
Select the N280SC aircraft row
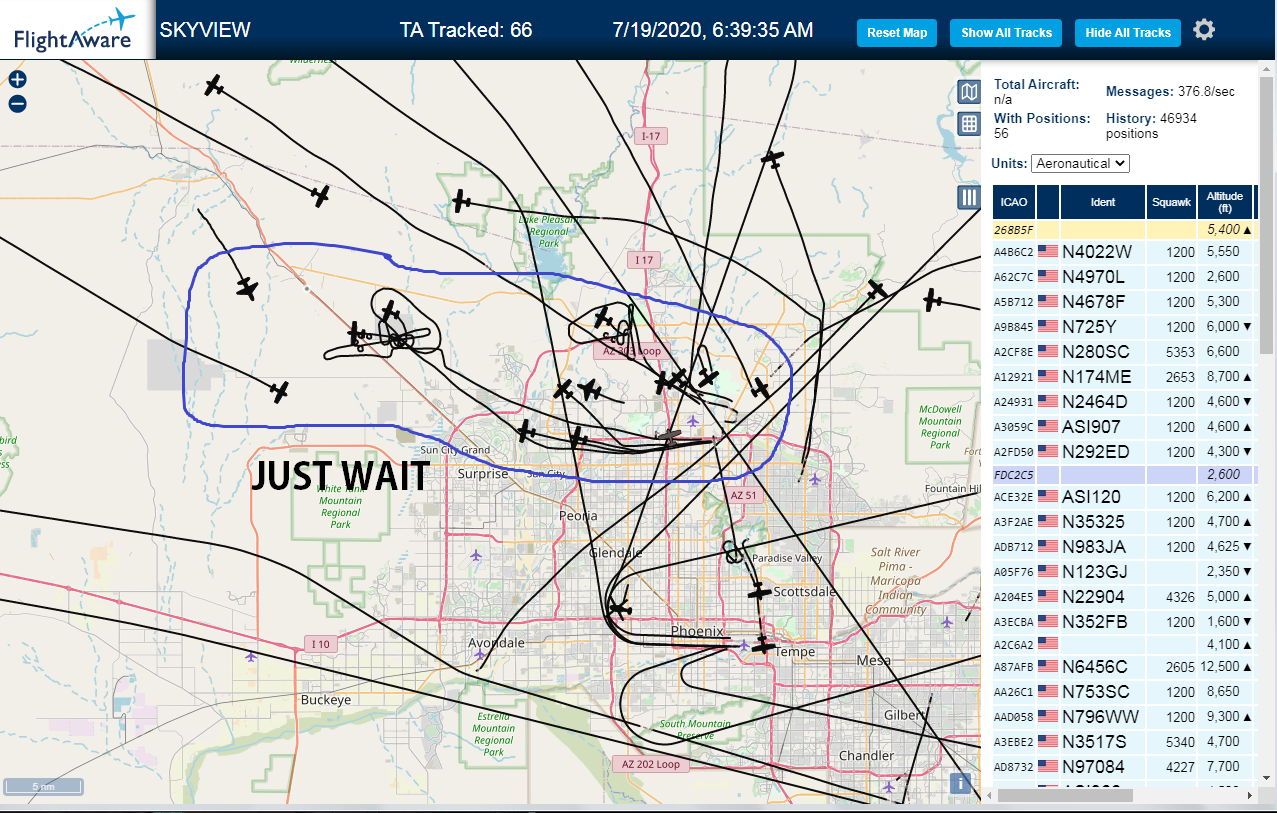(x=1123, y=352)
